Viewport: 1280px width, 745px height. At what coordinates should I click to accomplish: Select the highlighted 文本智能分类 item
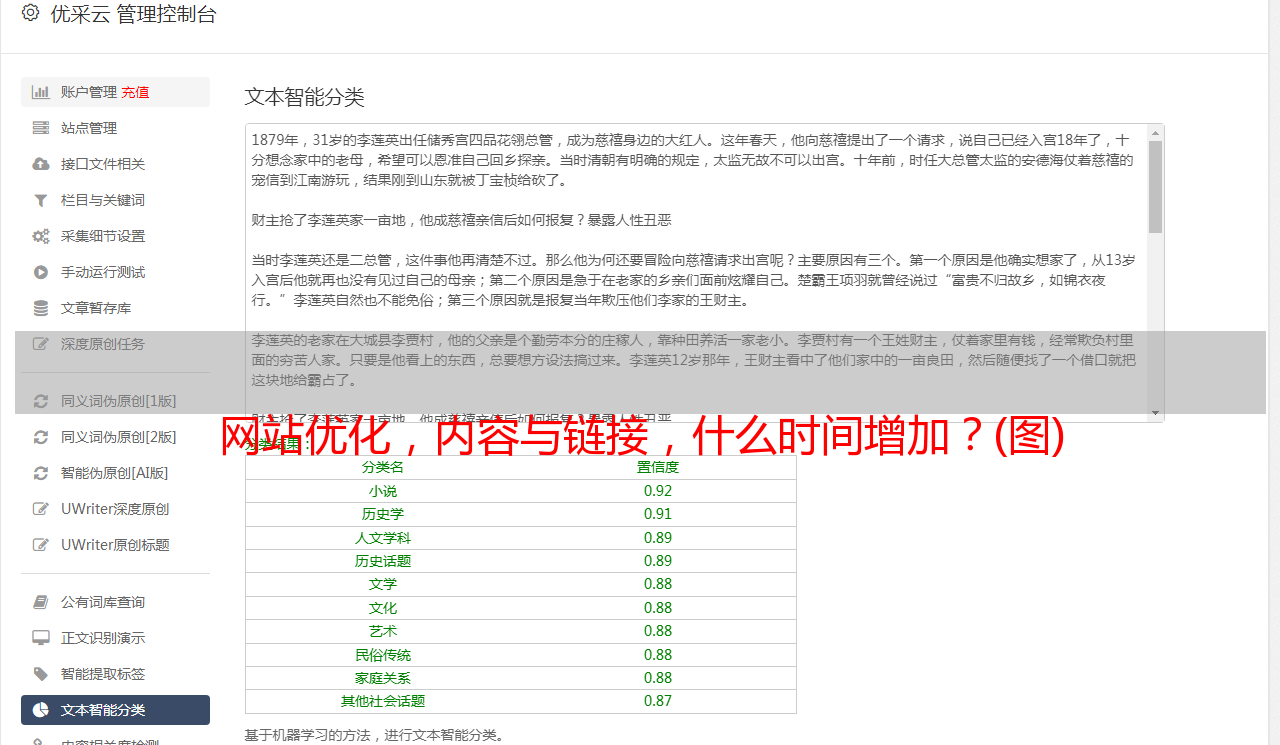coord(115,710)
